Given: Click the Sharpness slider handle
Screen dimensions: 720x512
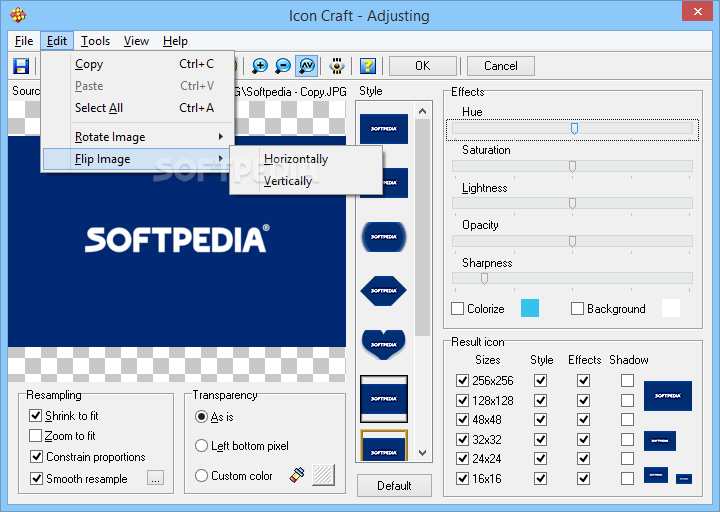Looking at the screenshot, I should tap(484, 279).
